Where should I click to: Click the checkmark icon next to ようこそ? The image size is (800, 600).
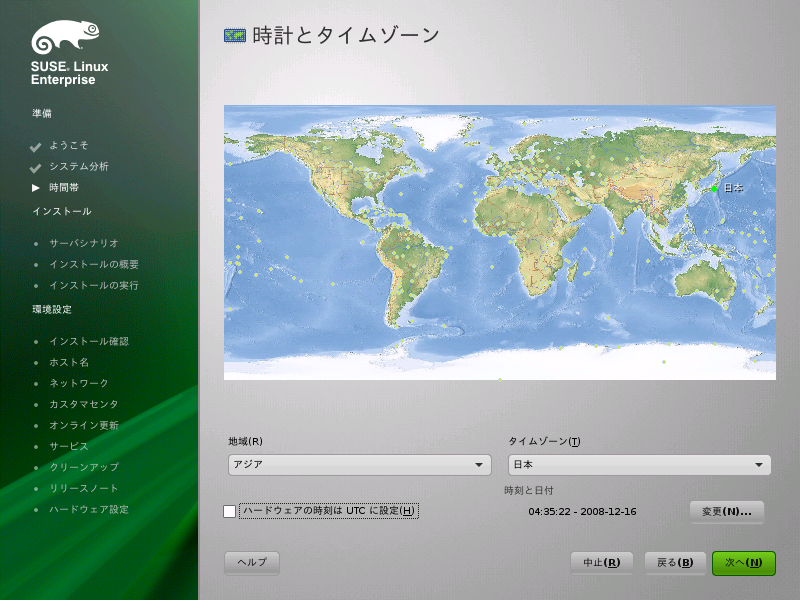pos(35,147)
